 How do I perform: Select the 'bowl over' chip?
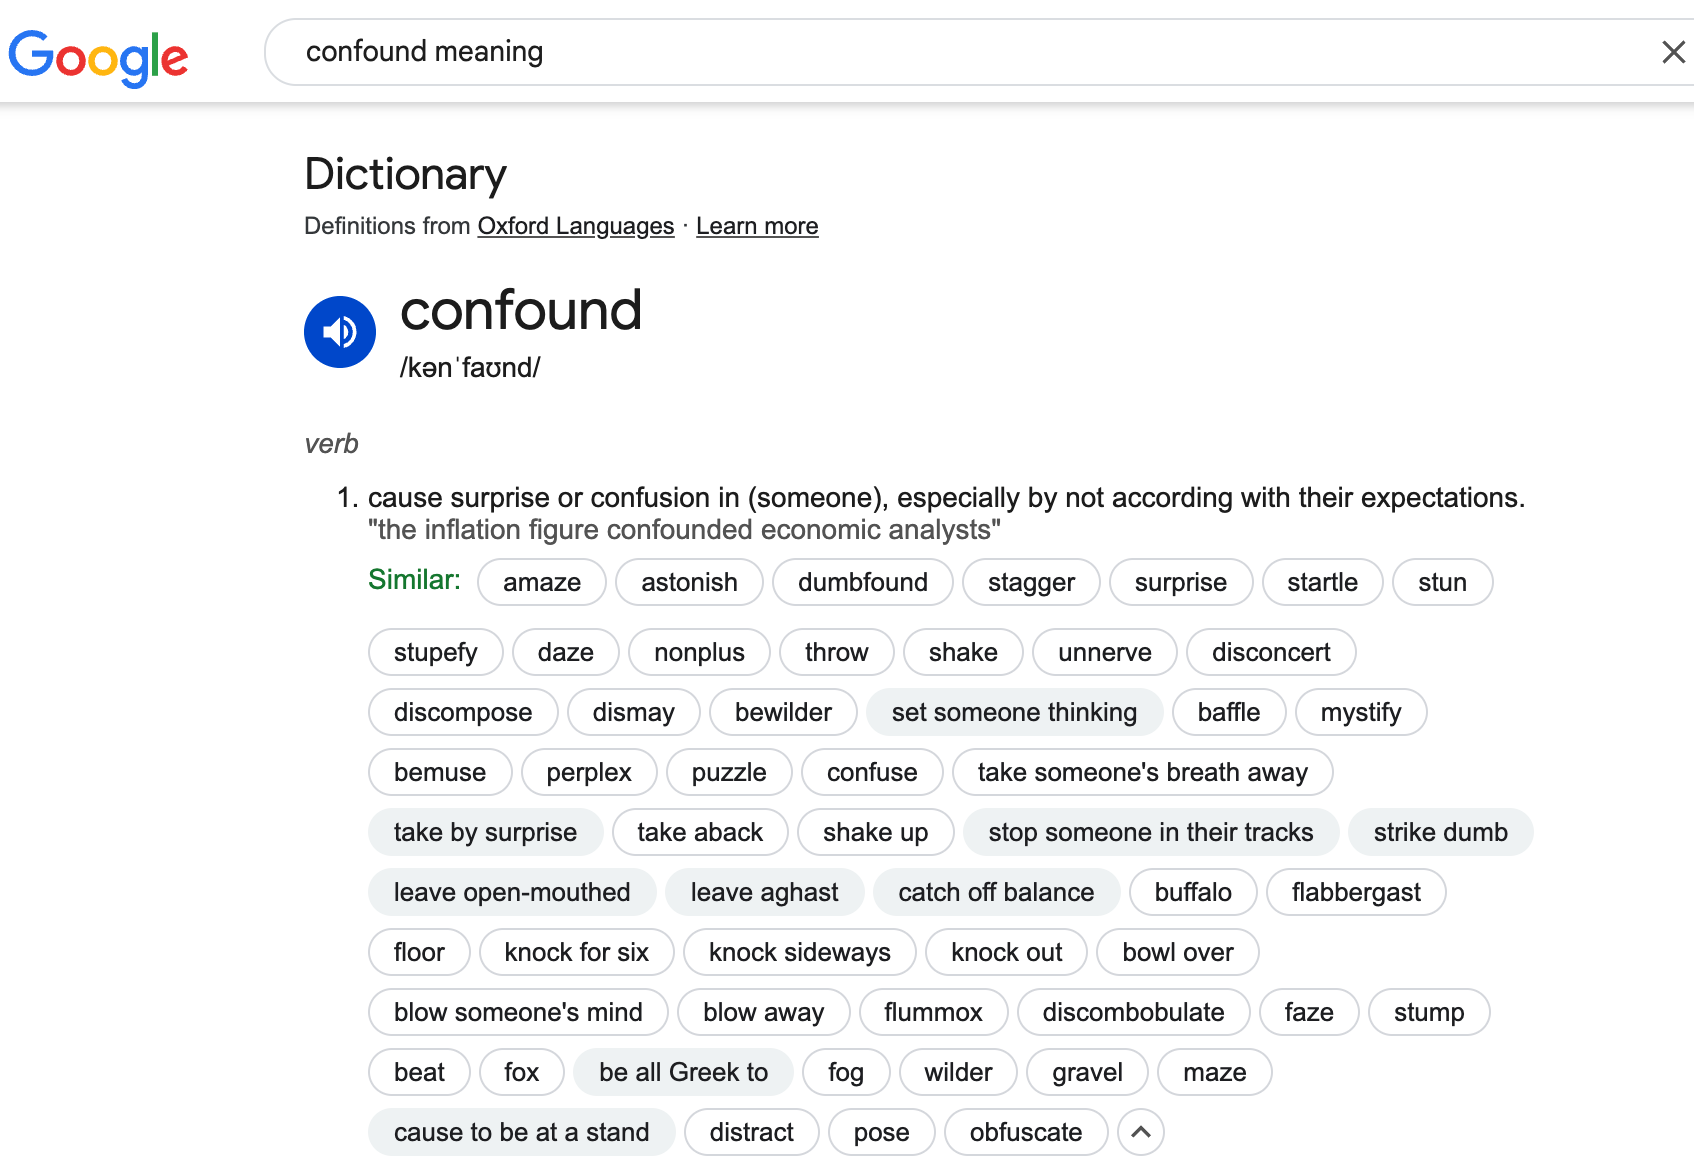point(1178,952)
